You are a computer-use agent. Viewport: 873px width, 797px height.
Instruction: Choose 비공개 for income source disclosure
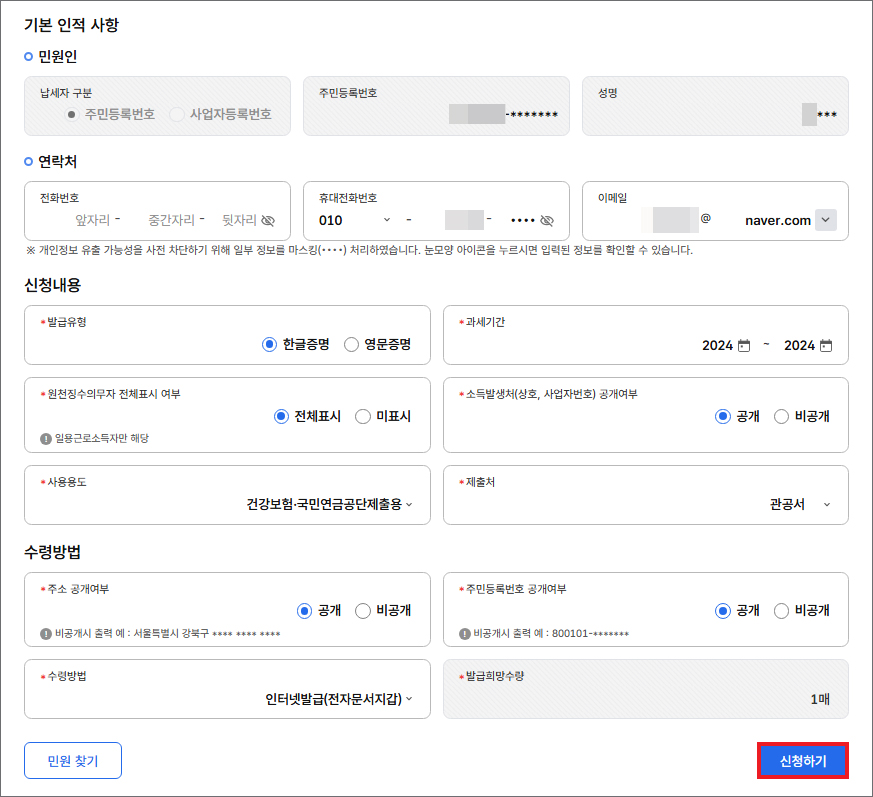coord(782,417)
